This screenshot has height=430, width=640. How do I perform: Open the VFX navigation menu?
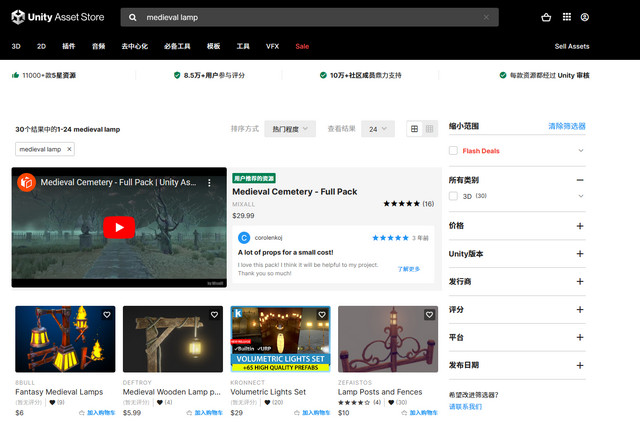pyautogui.click(x=272, y=47)
